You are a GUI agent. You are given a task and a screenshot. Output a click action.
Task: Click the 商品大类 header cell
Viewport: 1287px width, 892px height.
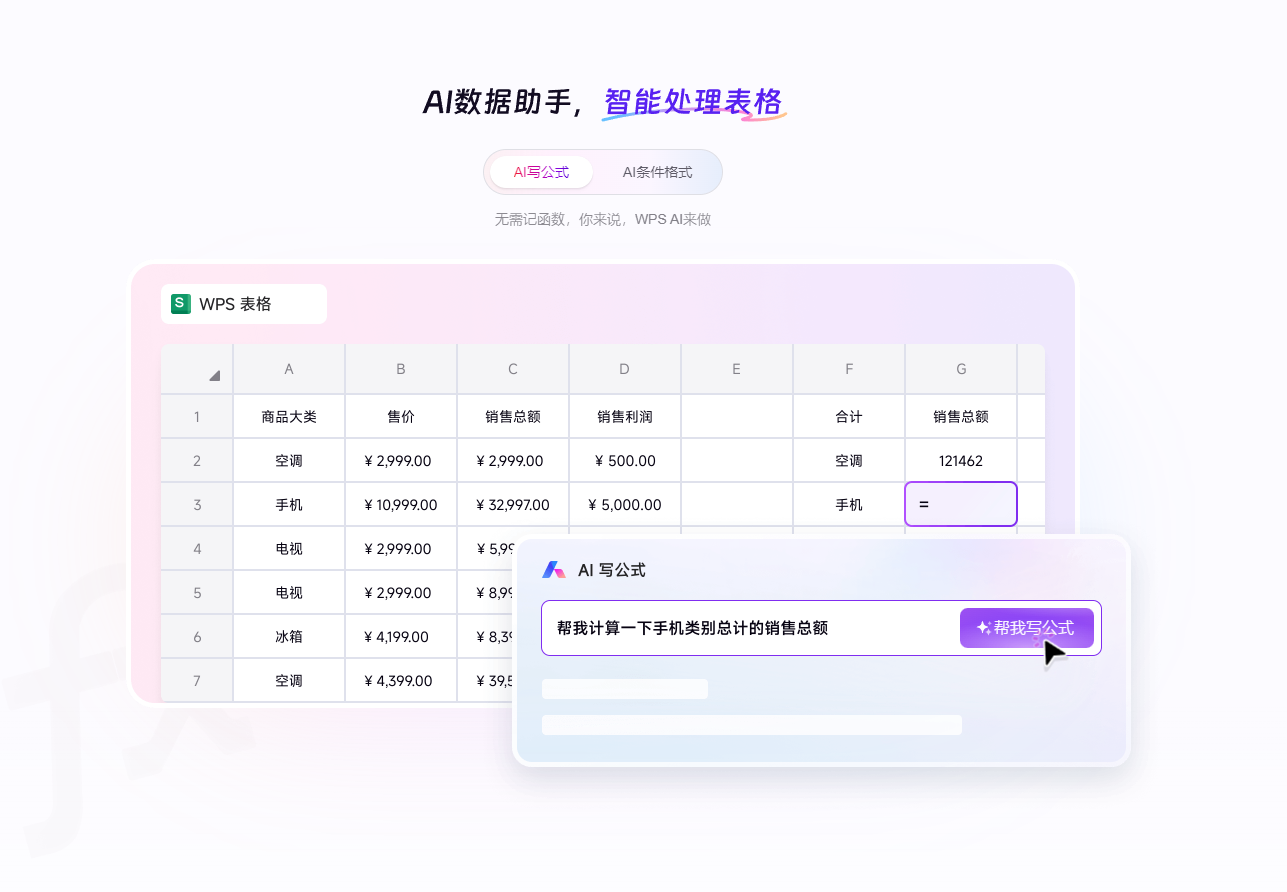(x=289, y=417)
